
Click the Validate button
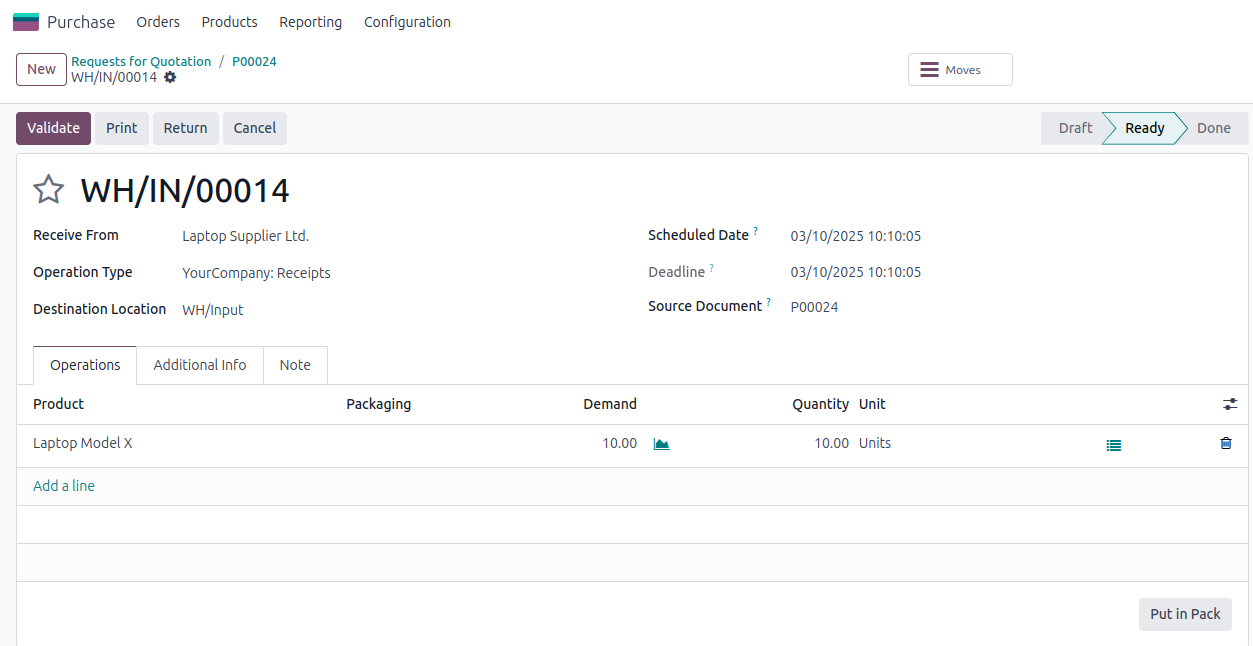point(53,128)
